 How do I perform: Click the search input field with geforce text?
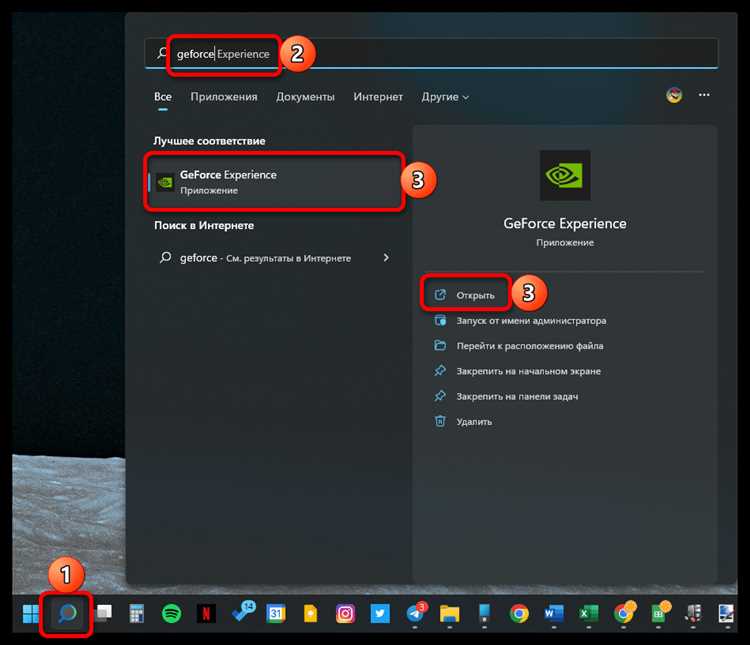[x=431, y=54]
